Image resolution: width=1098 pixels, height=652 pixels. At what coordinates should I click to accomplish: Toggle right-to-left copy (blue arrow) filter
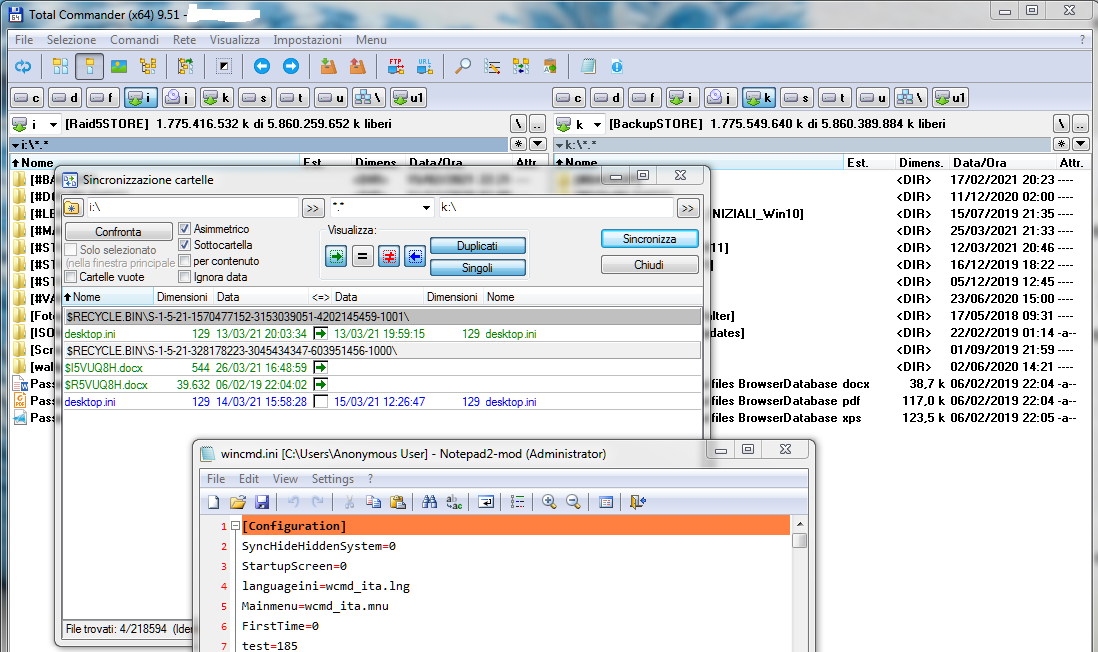(415, 256)
